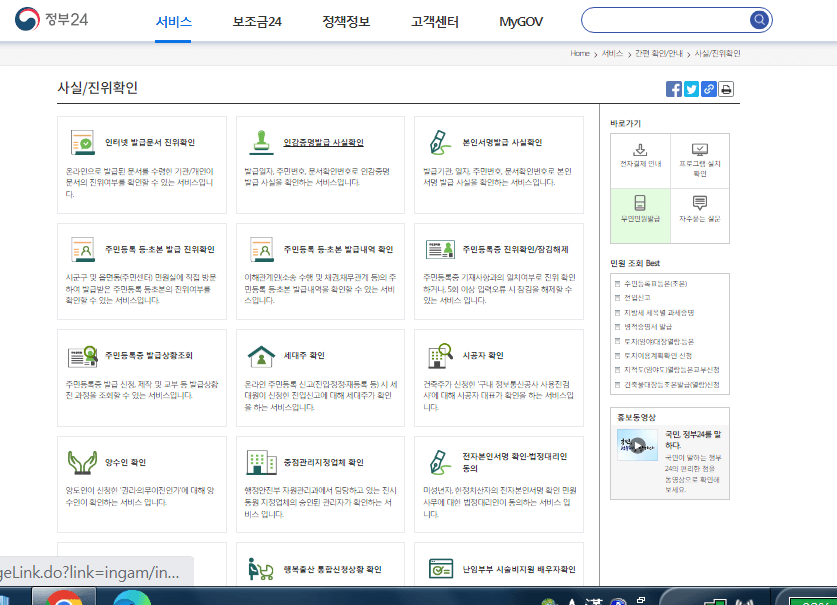Open 중점관리지정업체 확인 link

point(323,462)
